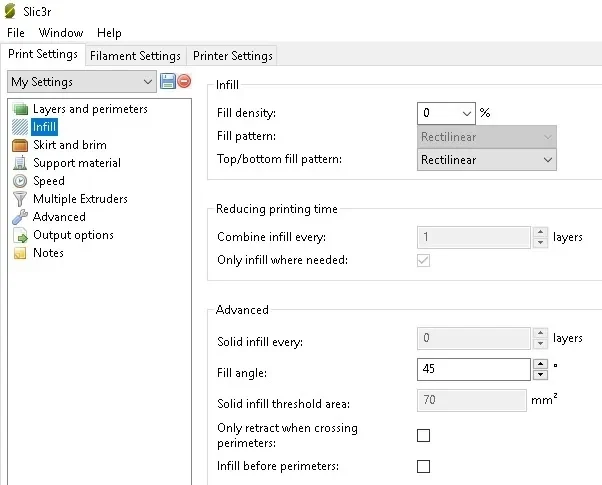Open Top/bottom fill pattern dropdown
The image size is (602, 485).
[486, 160]
